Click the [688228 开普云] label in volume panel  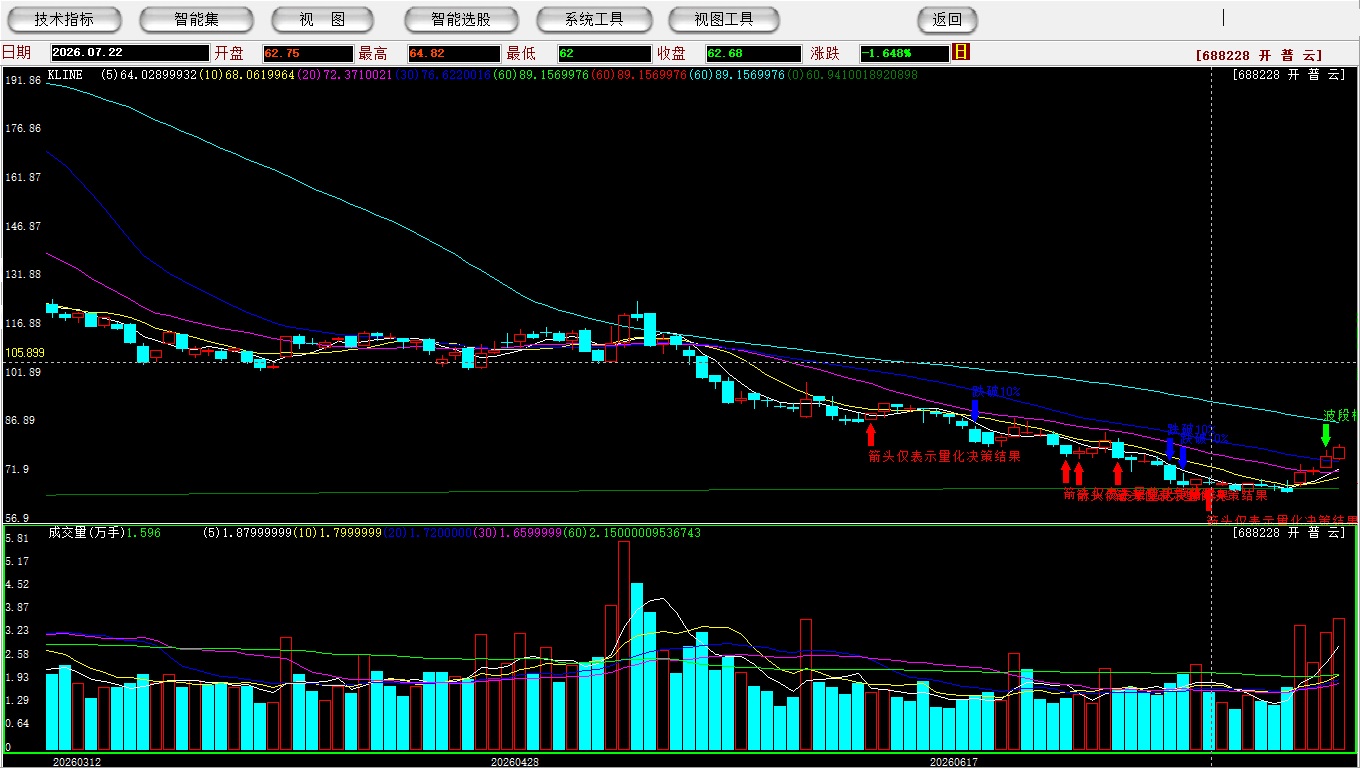(1289, 533)
